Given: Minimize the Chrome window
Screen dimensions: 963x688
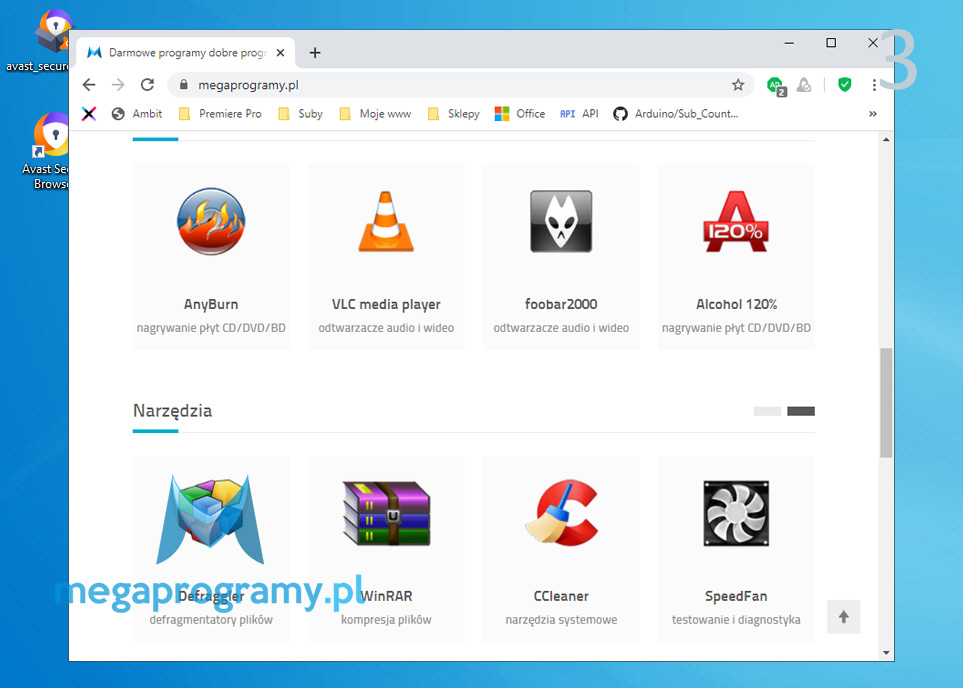Looking at the screenshot, I should click(789, 43).
